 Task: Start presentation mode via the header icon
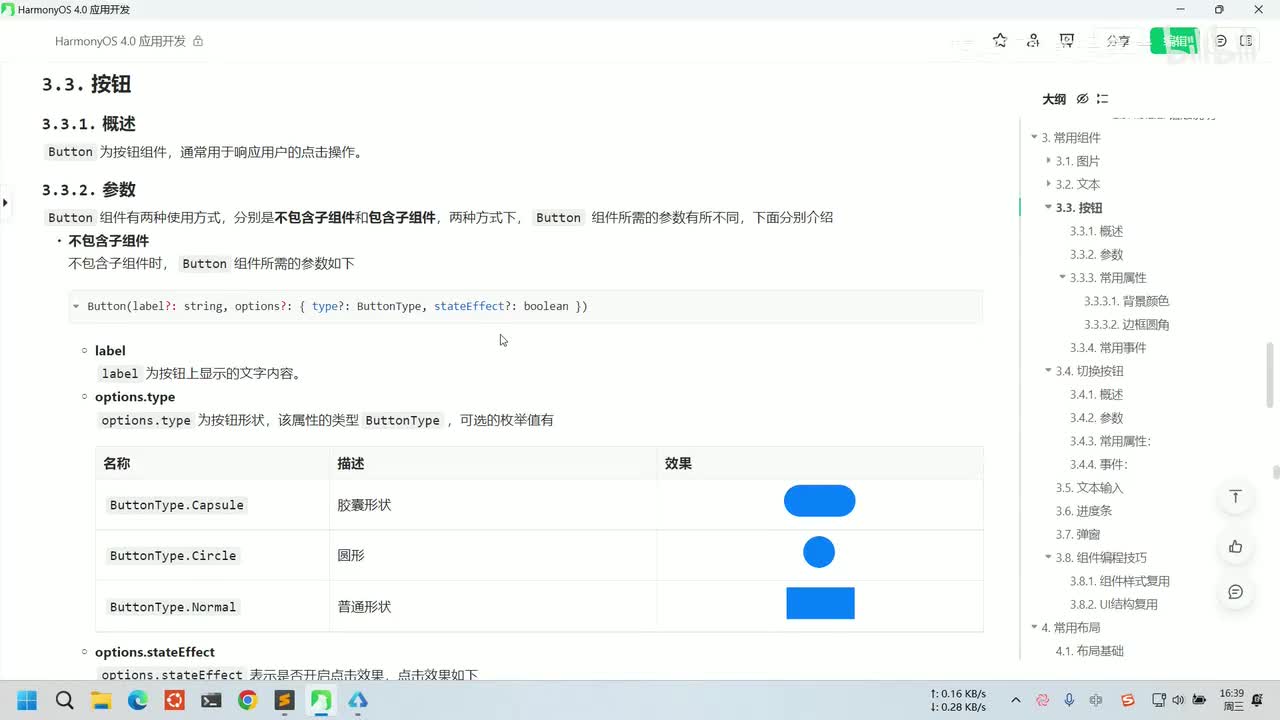click(1067, 41)
